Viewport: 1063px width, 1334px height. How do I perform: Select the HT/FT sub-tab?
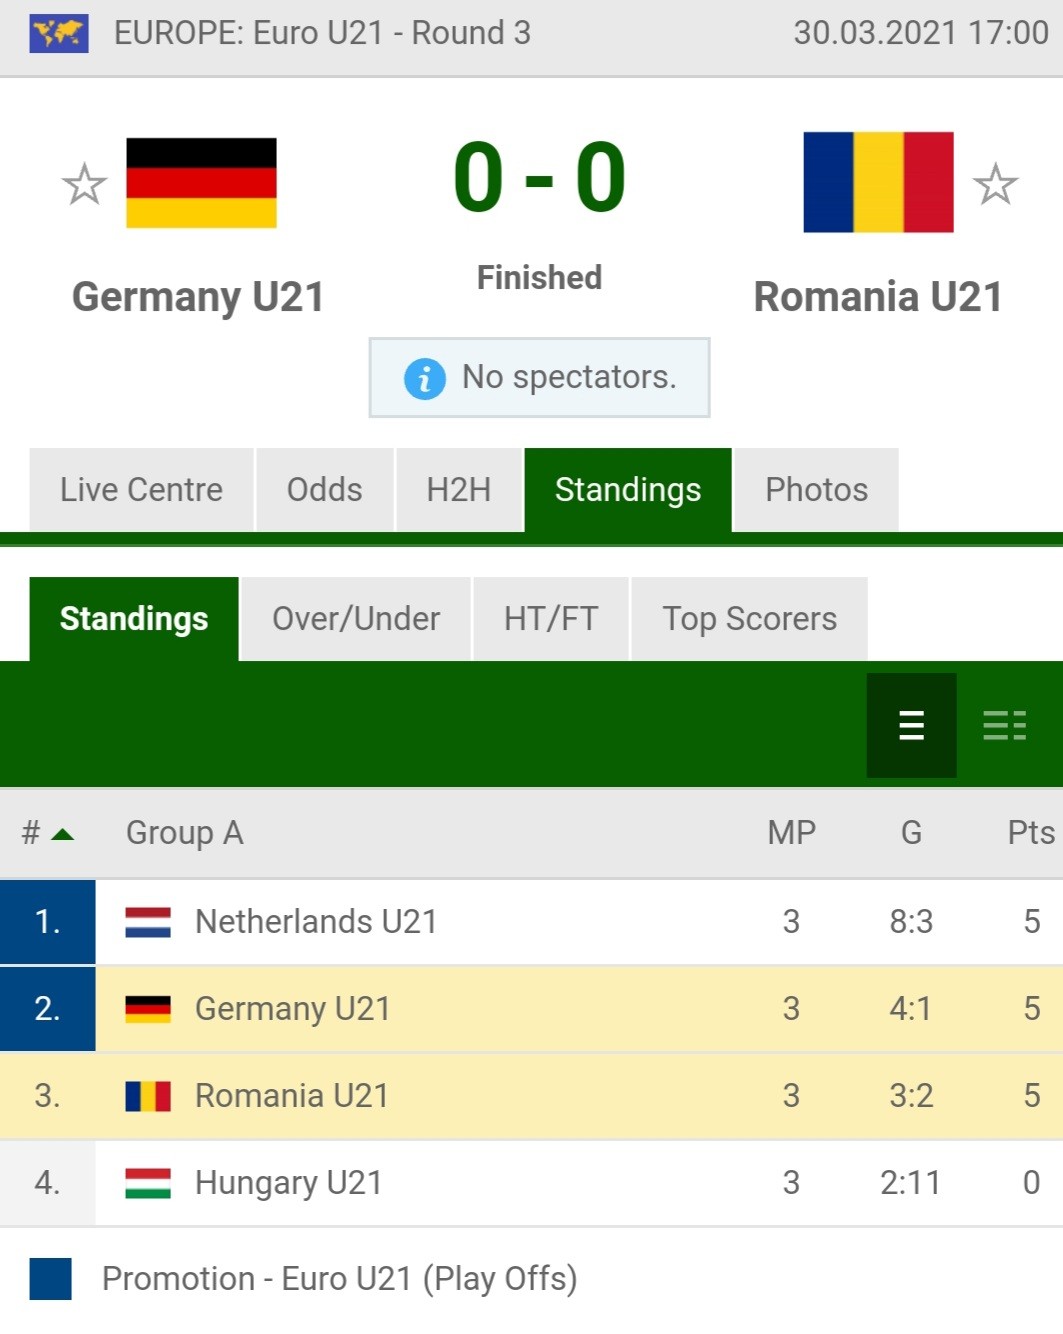click(x=551, y=619)
